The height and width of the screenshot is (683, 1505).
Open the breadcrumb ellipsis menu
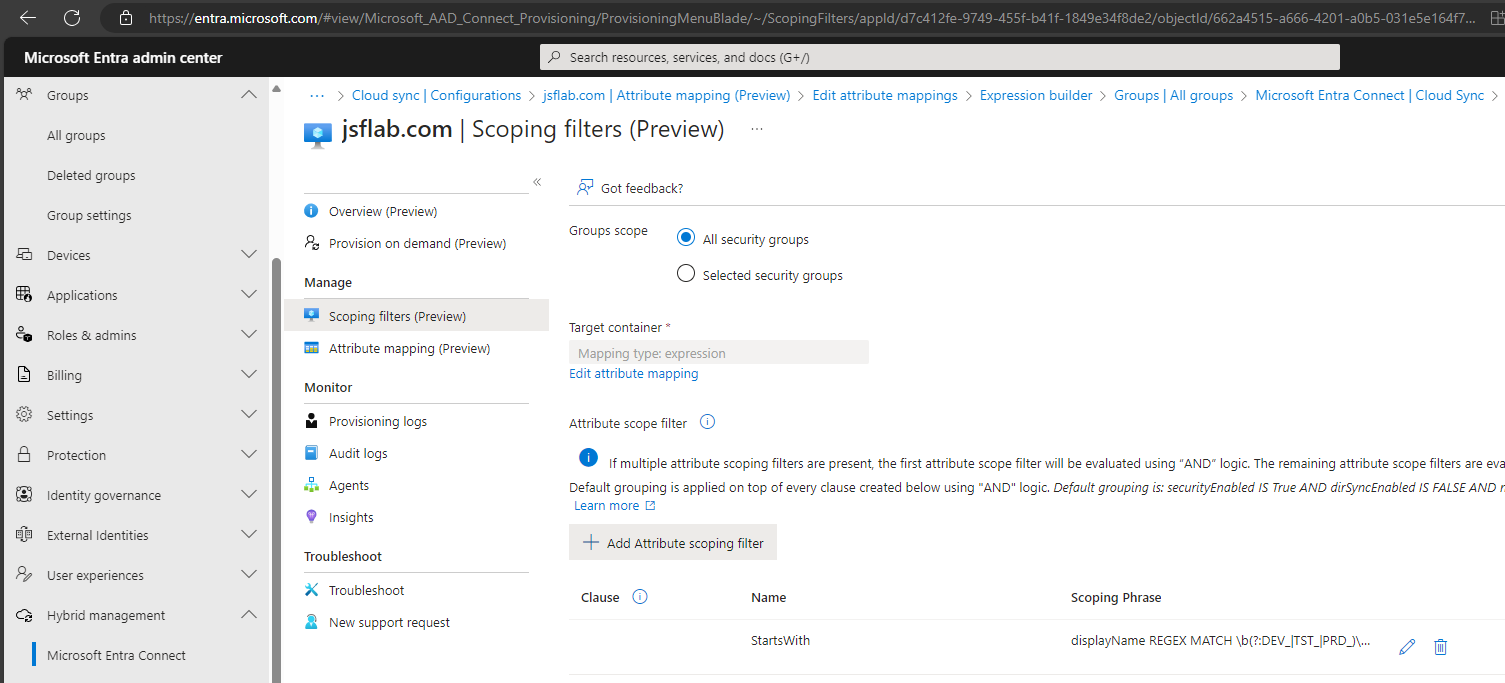coord(317,96)
